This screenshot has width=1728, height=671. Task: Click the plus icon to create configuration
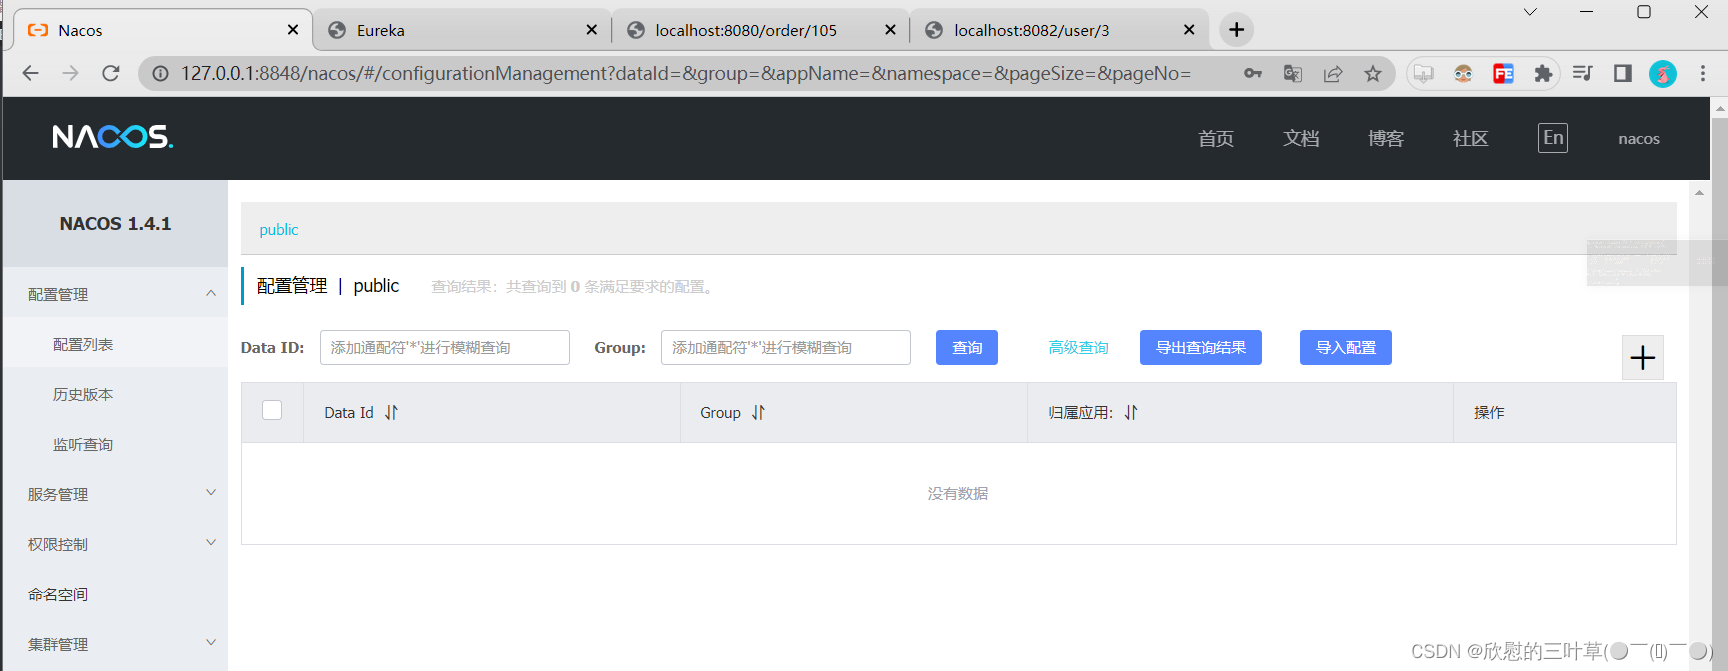1643,358
